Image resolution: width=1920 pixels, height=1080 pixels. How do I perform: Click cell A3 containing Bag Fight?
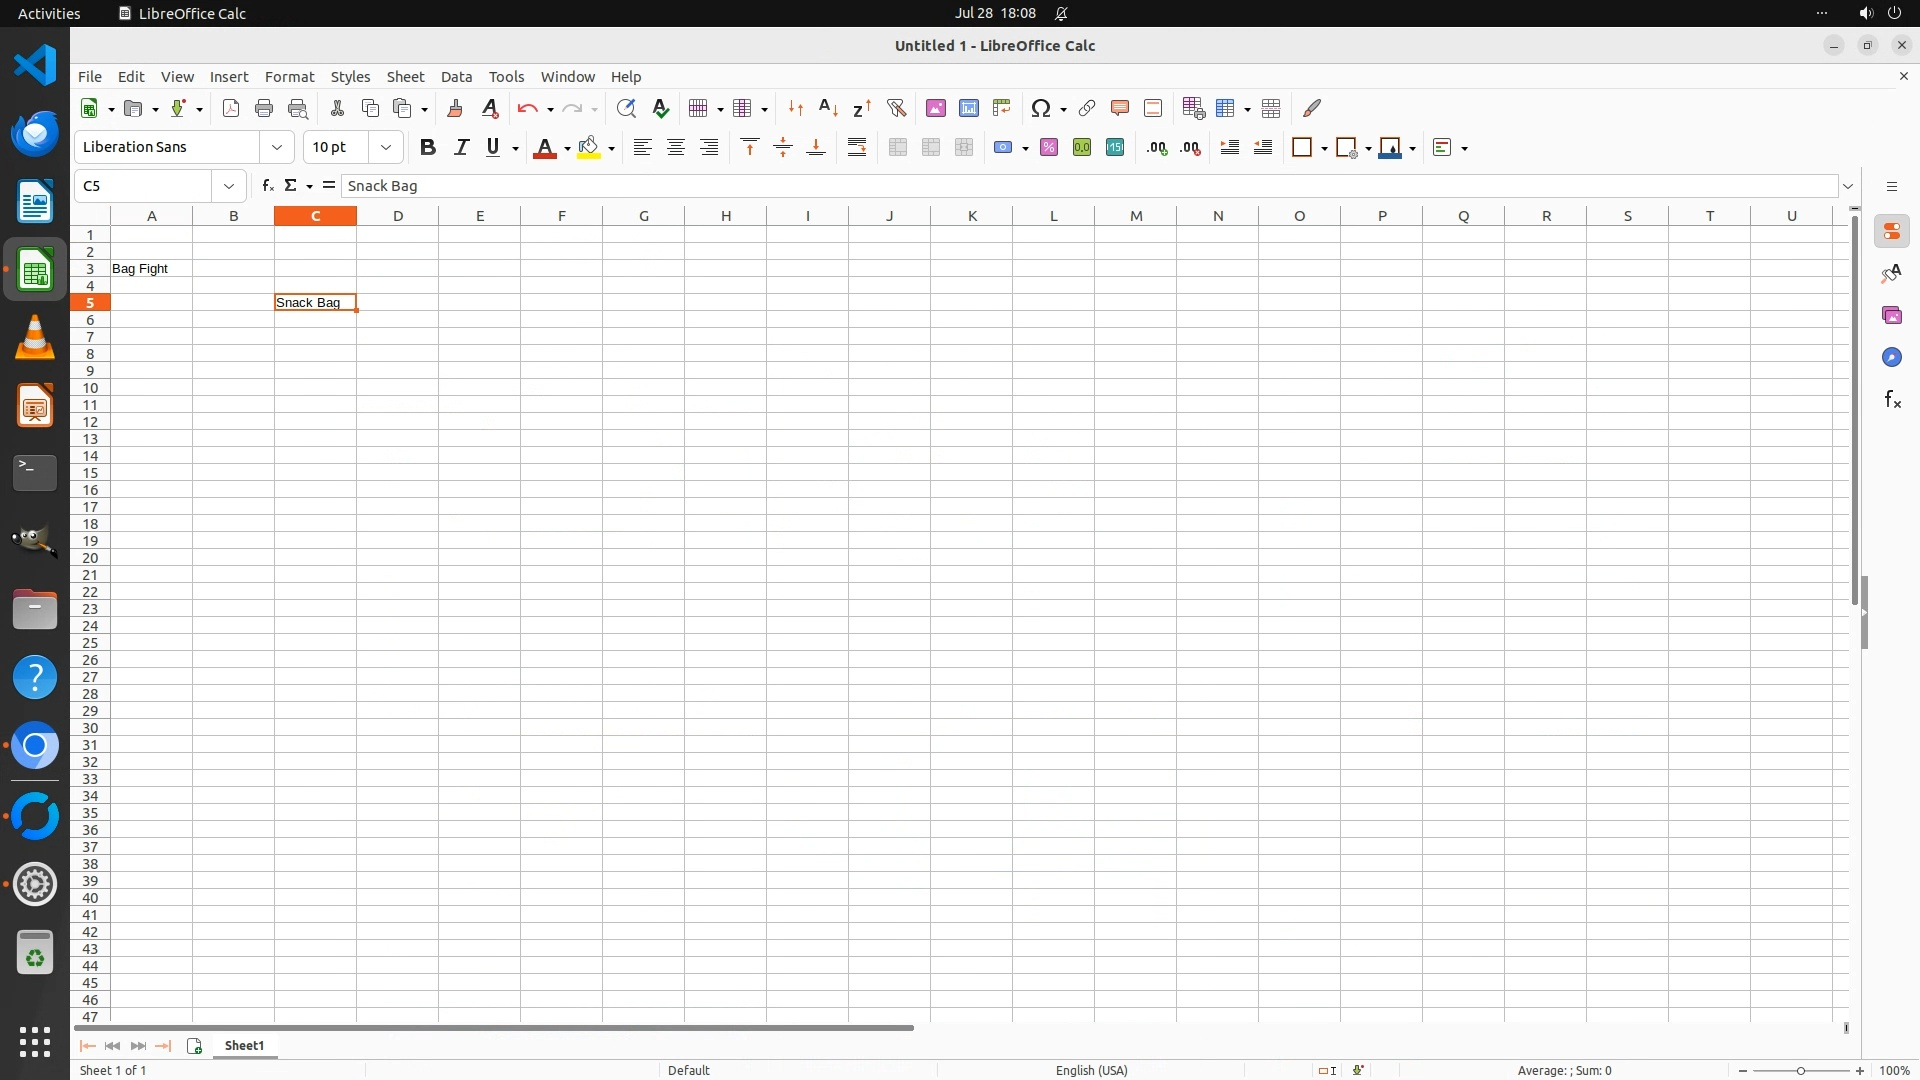[x=151, y=268]
